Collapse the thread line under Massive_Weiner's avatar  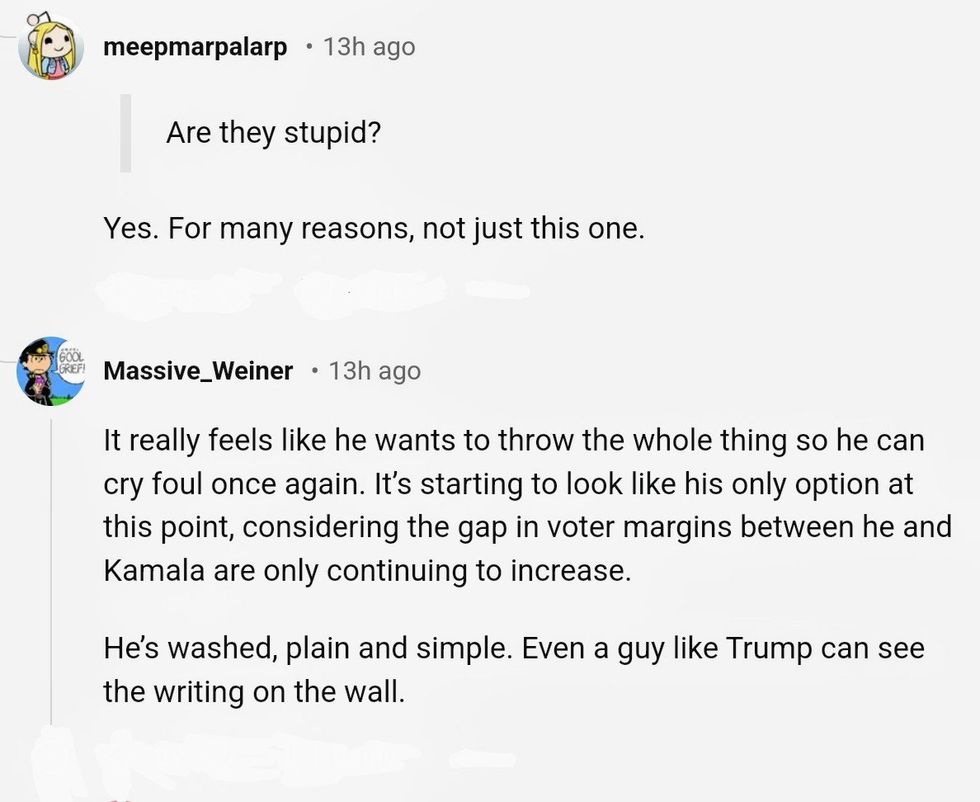coord(51,560)
